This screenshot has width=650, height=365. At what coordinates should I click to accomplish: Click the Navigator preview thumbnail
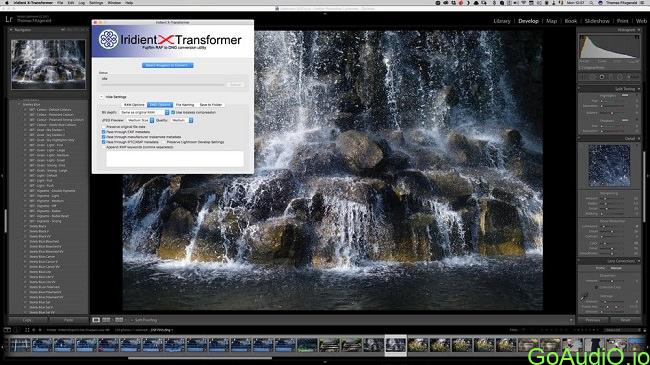[x=49, y=64]
